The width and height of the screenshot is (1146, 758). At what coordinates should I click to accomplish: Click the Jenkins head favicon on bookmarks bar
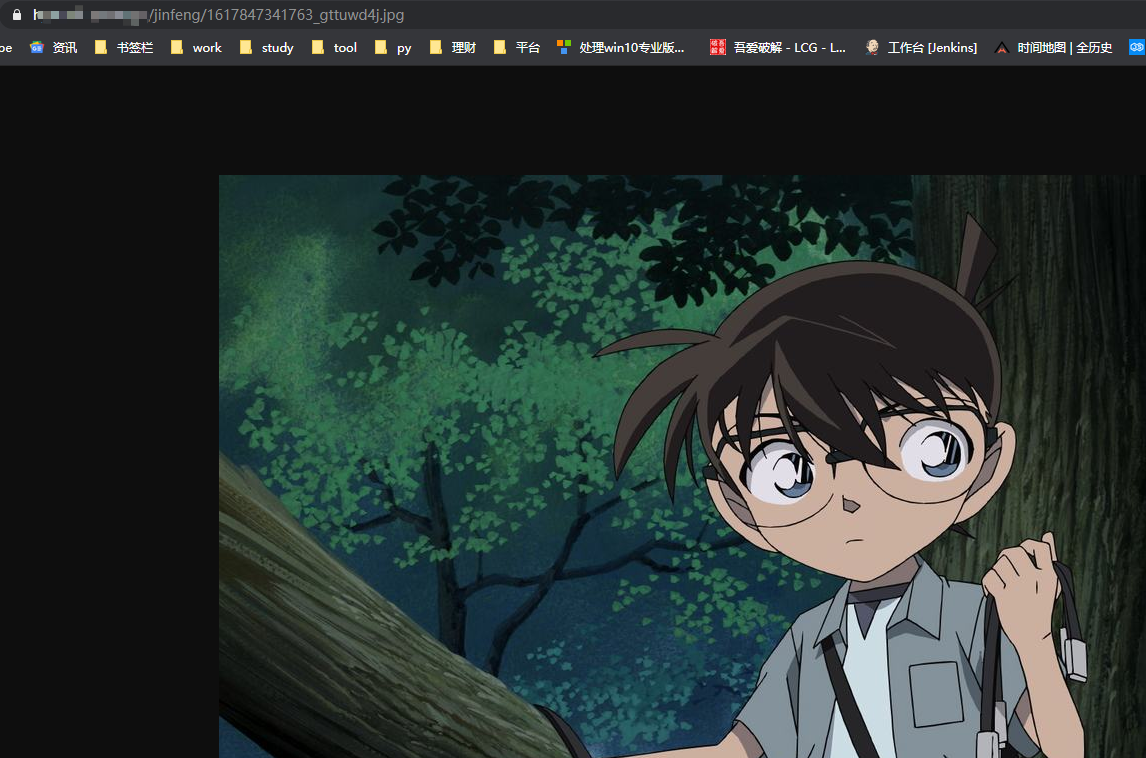click(871, 47)
